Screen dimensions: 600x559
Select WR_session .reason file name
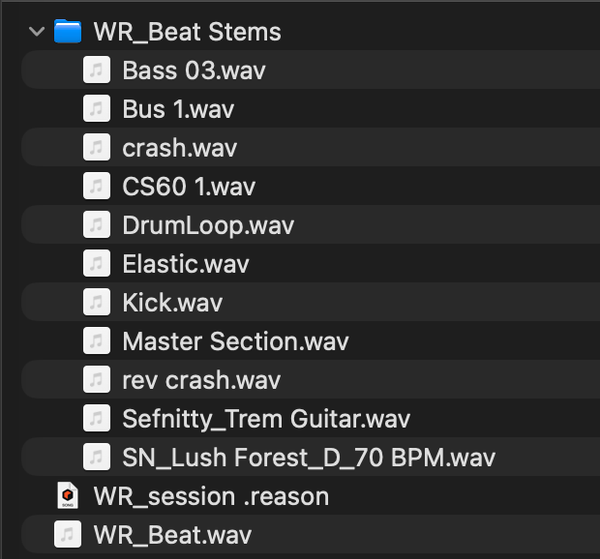click(x=211, y=496)
